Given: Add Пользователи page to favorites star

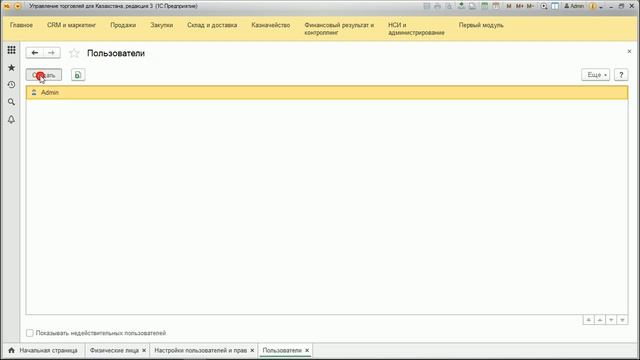Looking at the screenshot, I should 74,53.
